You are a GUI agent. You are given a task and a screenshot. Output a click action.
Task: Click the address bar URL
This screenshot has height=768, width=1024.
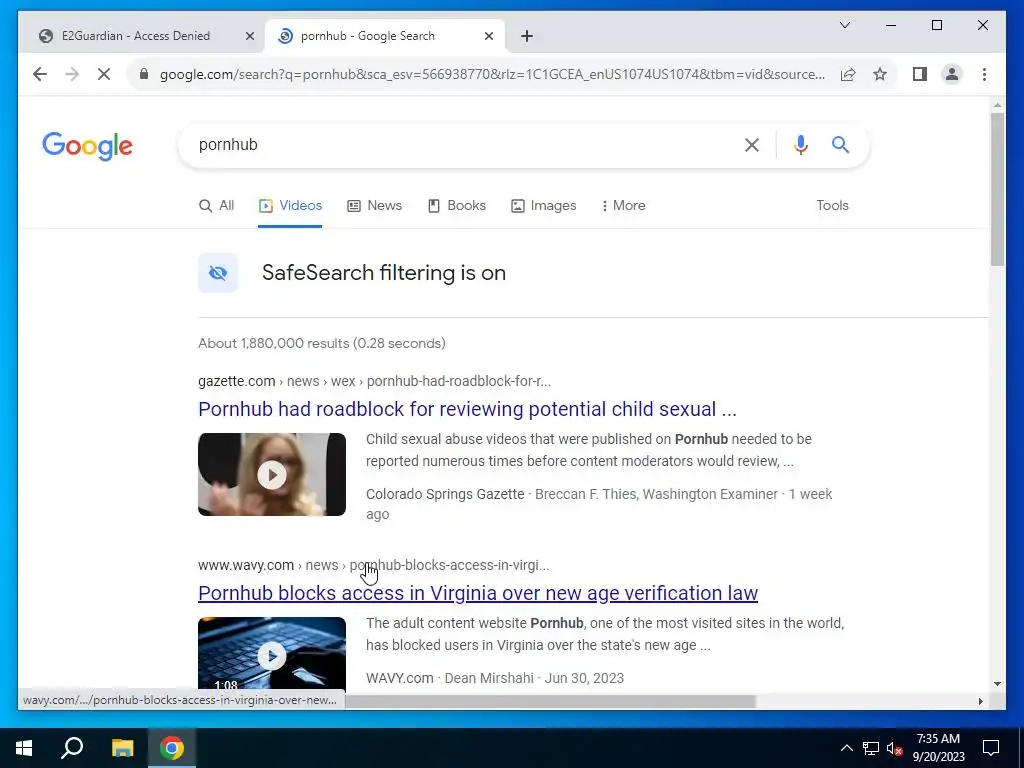click(x=492, y=74)
